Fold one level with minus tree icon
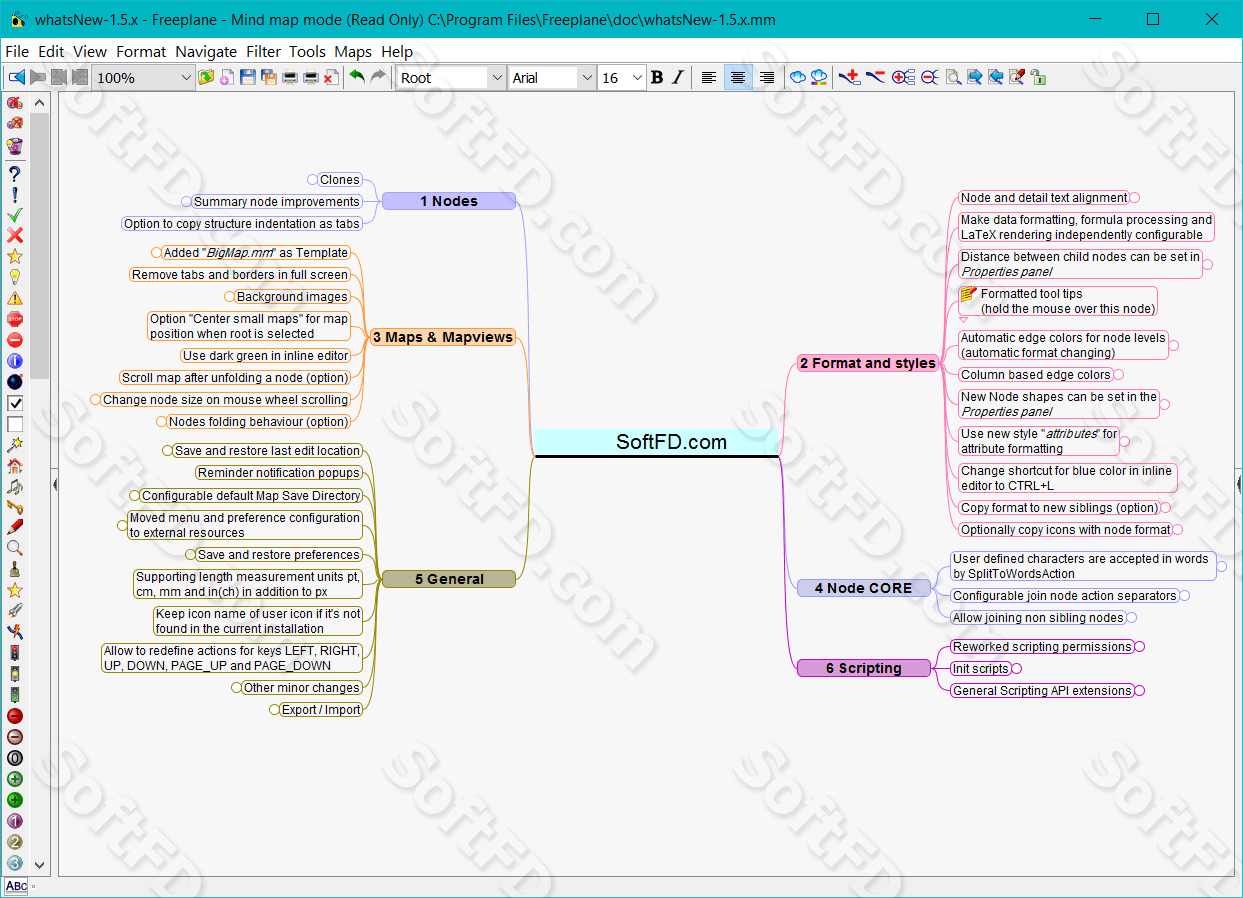Image resolution: width=1243 pixels, height=898 pixels. click(x=929, y=77)
